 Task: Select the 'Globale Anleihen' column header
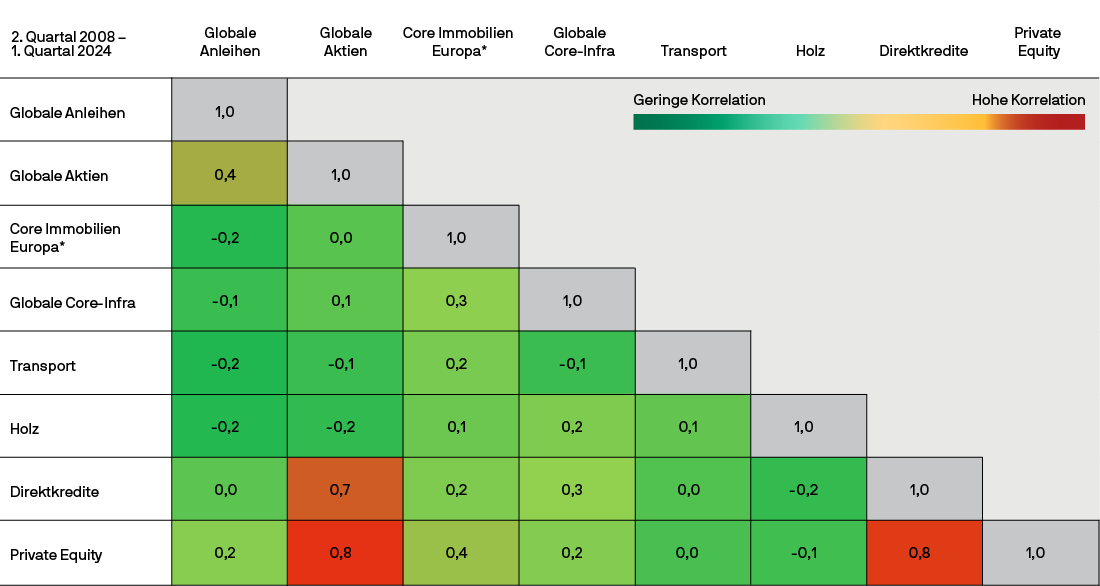(x=230, y=42)
